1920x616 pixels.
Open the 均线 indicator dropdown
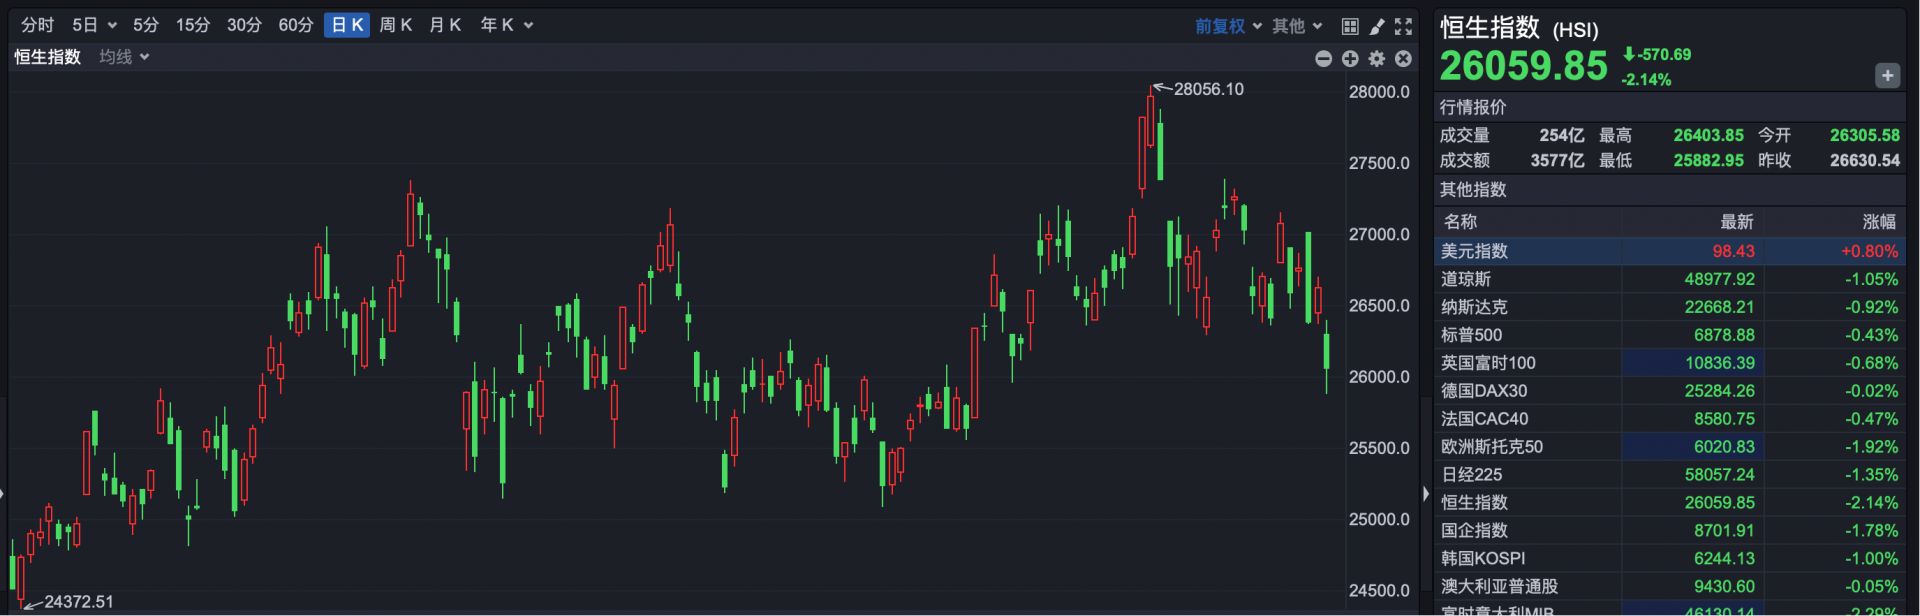point(124,57)
